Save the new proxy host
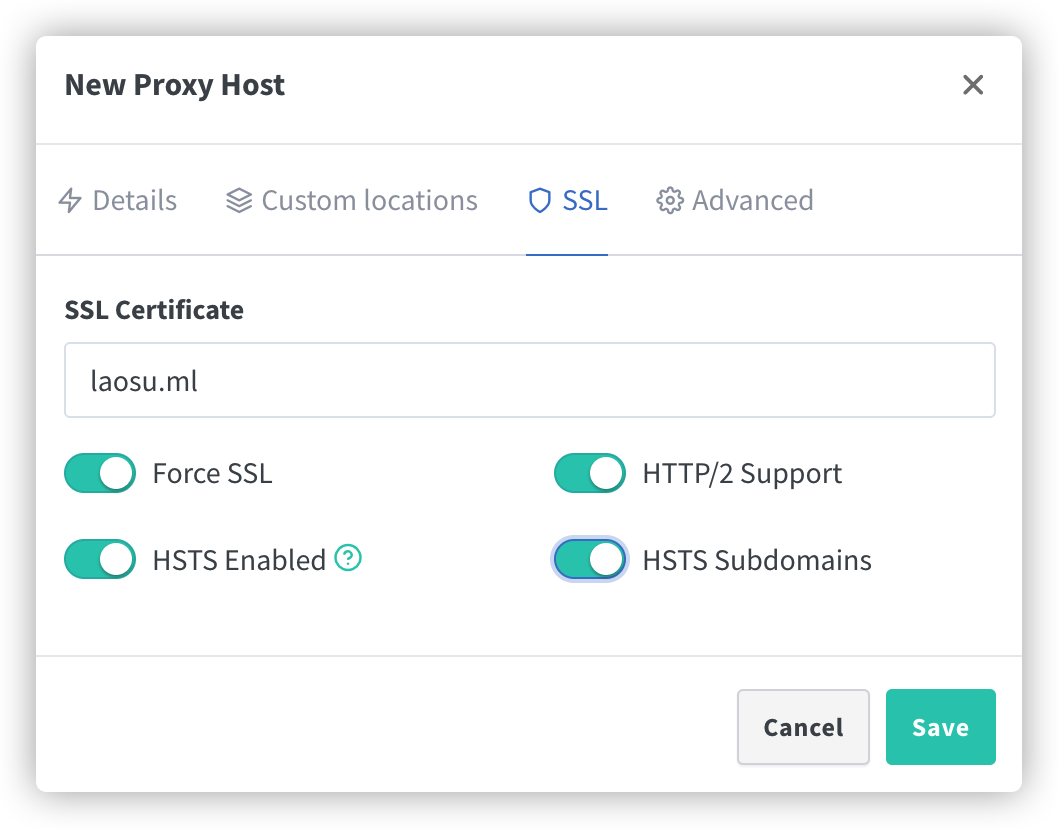 (x=941, y=727)
